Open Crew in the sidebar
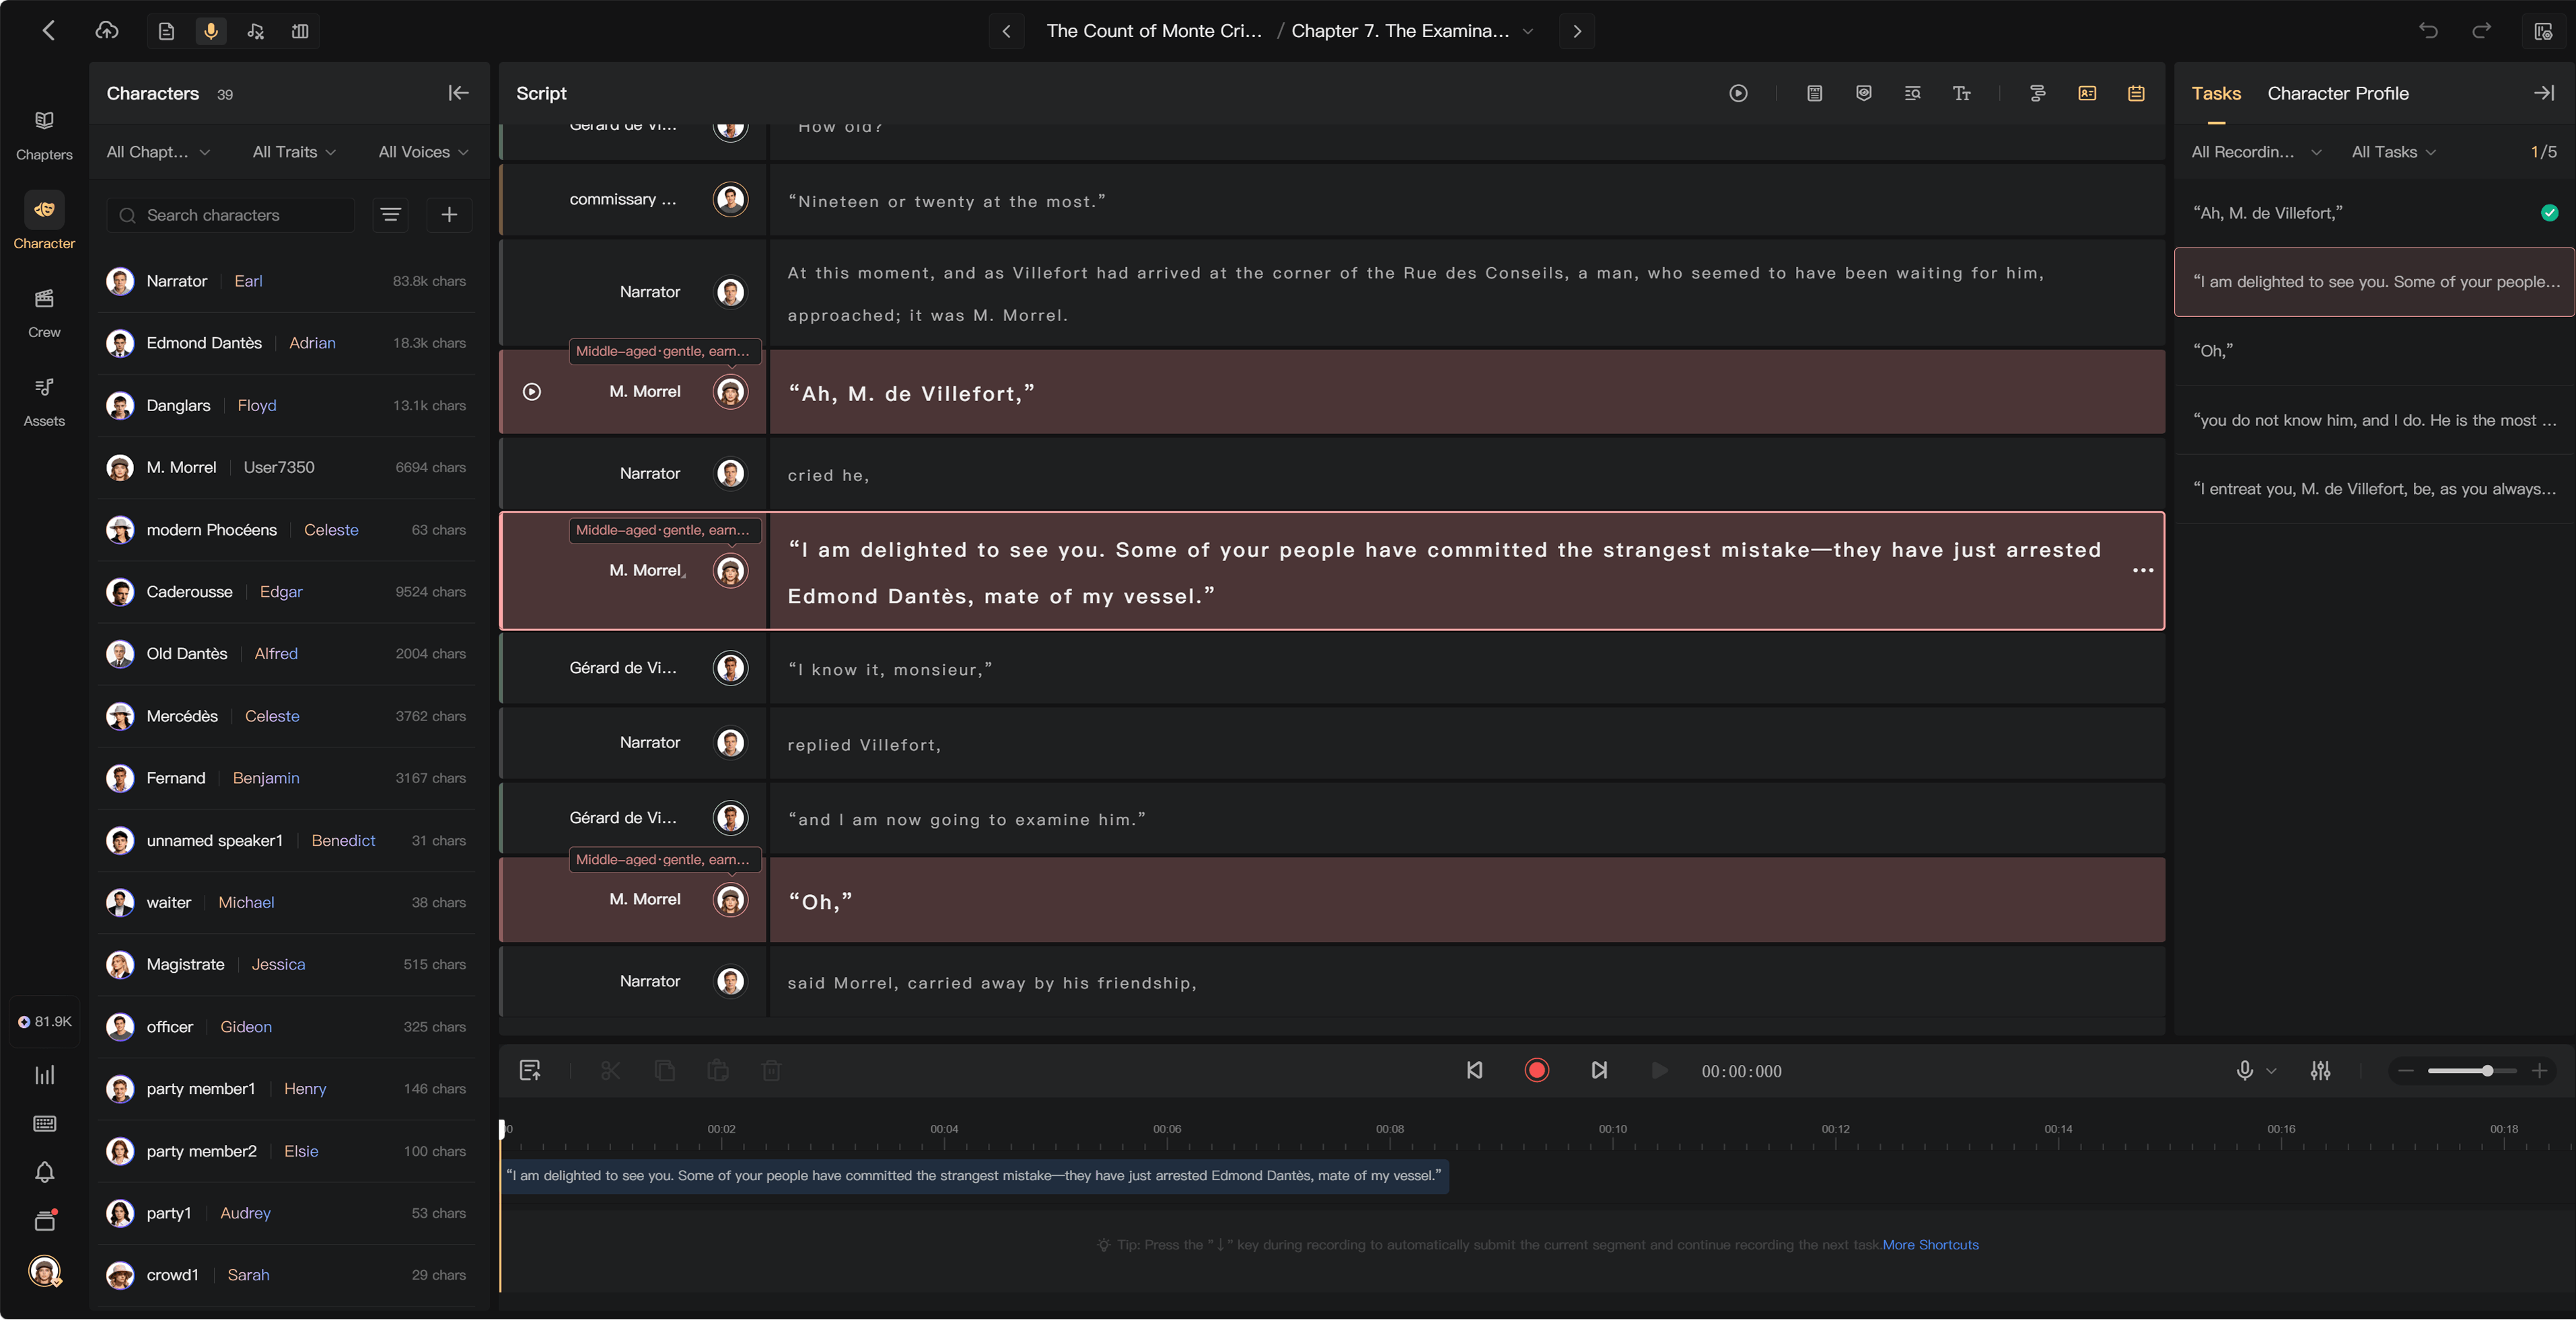 pyautogui.click(x=44, y=312)
